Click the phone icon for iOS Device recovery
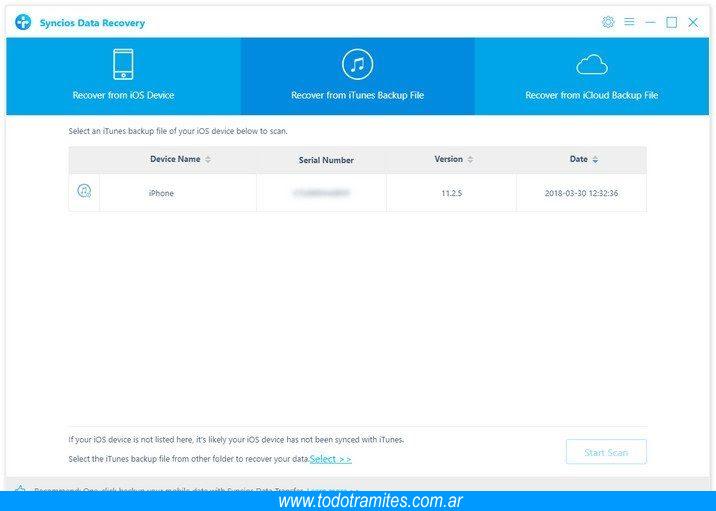The image size is (716, 511). tap(123, 64)
